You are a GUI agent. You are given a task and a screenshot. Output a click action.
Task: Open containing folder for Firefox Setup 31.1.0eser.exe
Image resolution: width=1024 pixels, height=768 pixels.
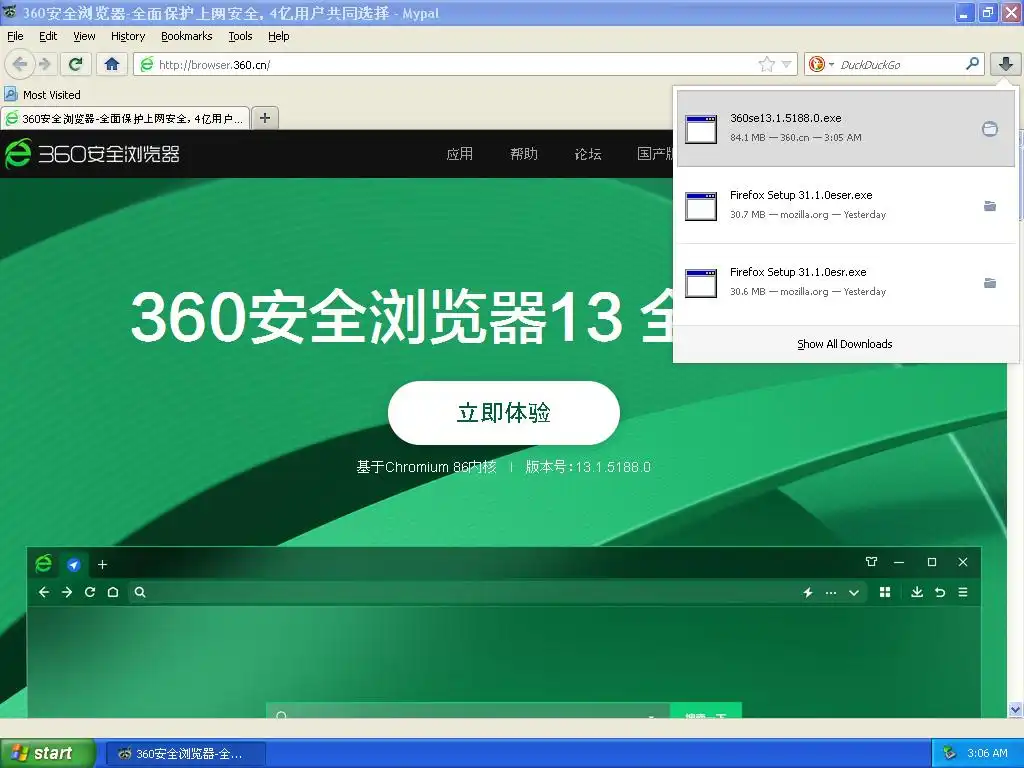989,206
